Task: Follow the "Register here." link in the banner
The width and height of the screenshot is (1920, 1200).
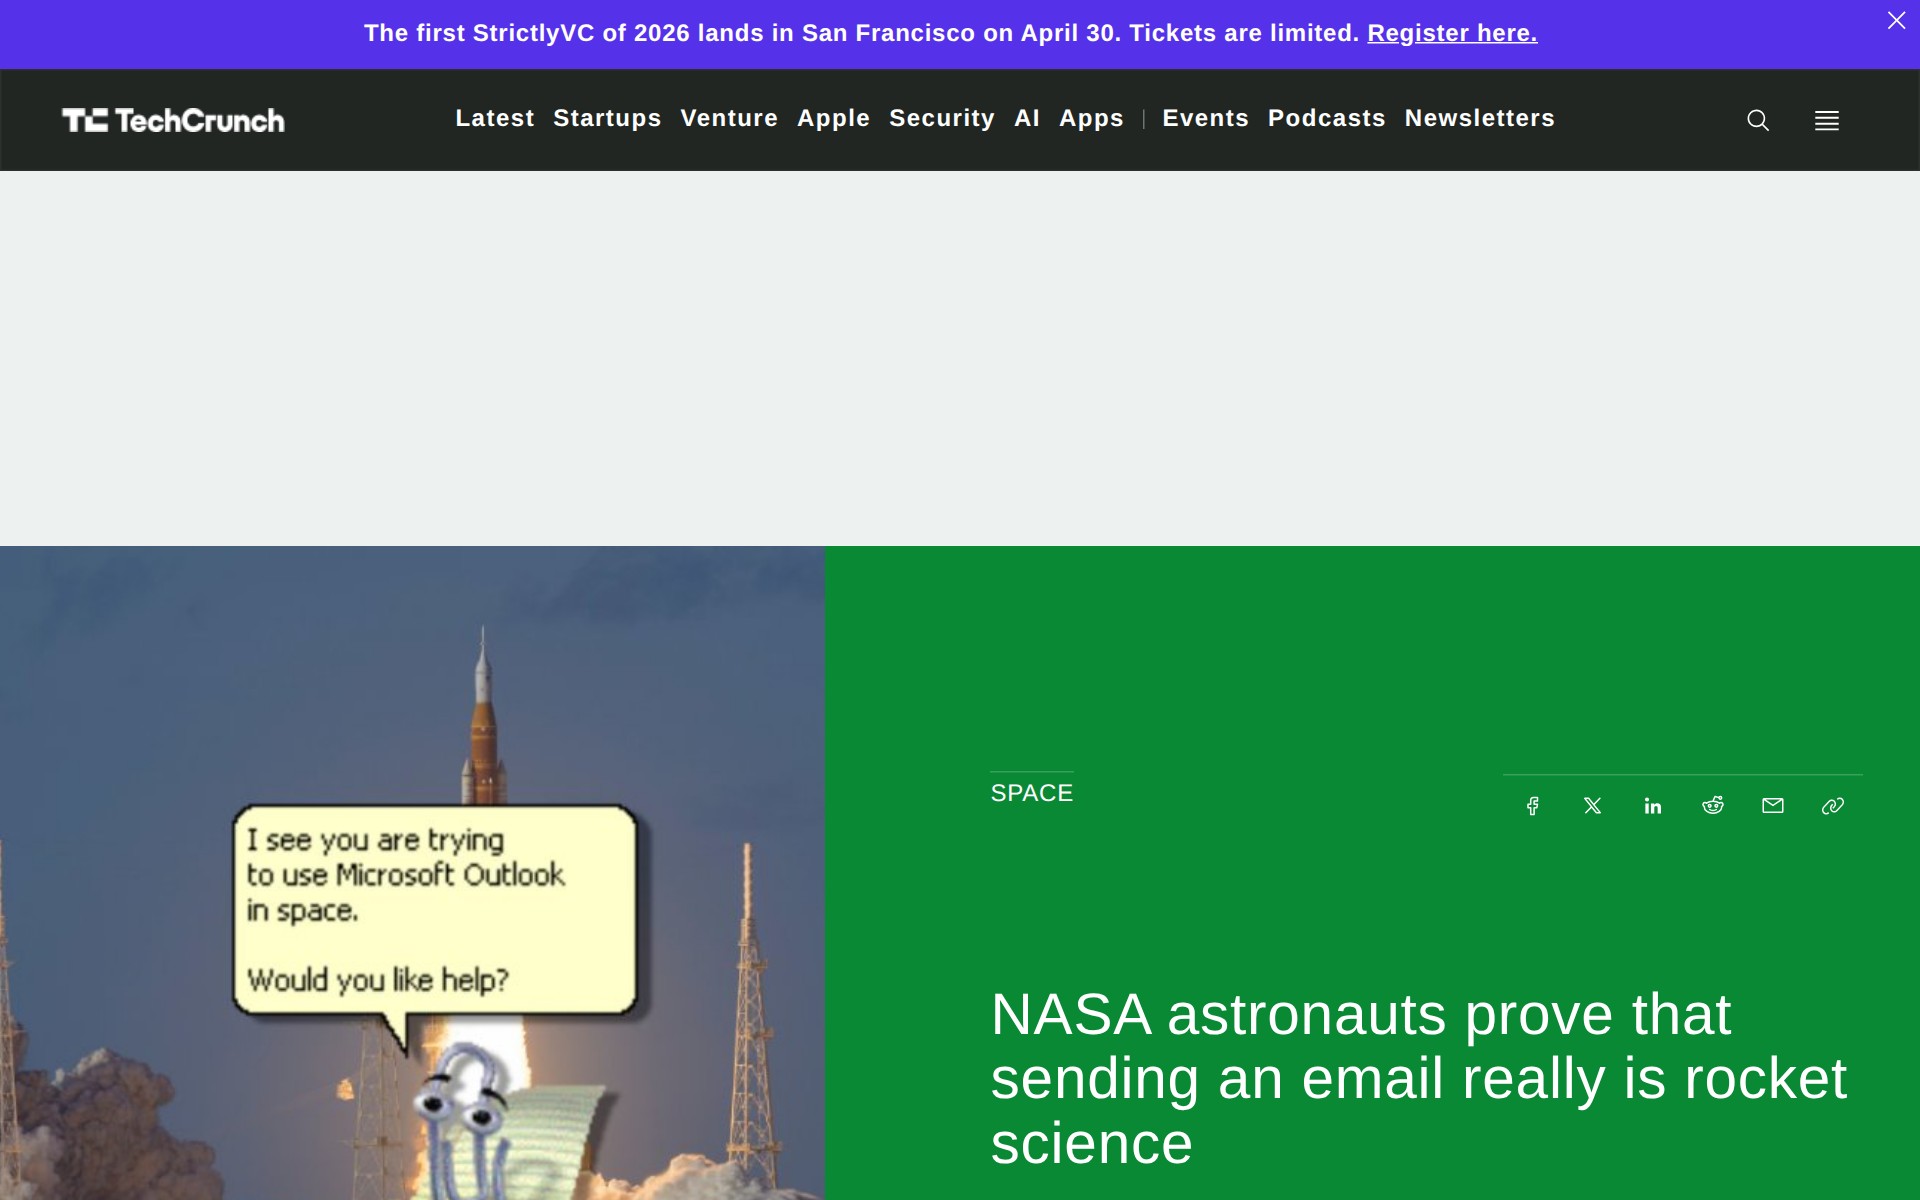Action: coord(1452,33)
